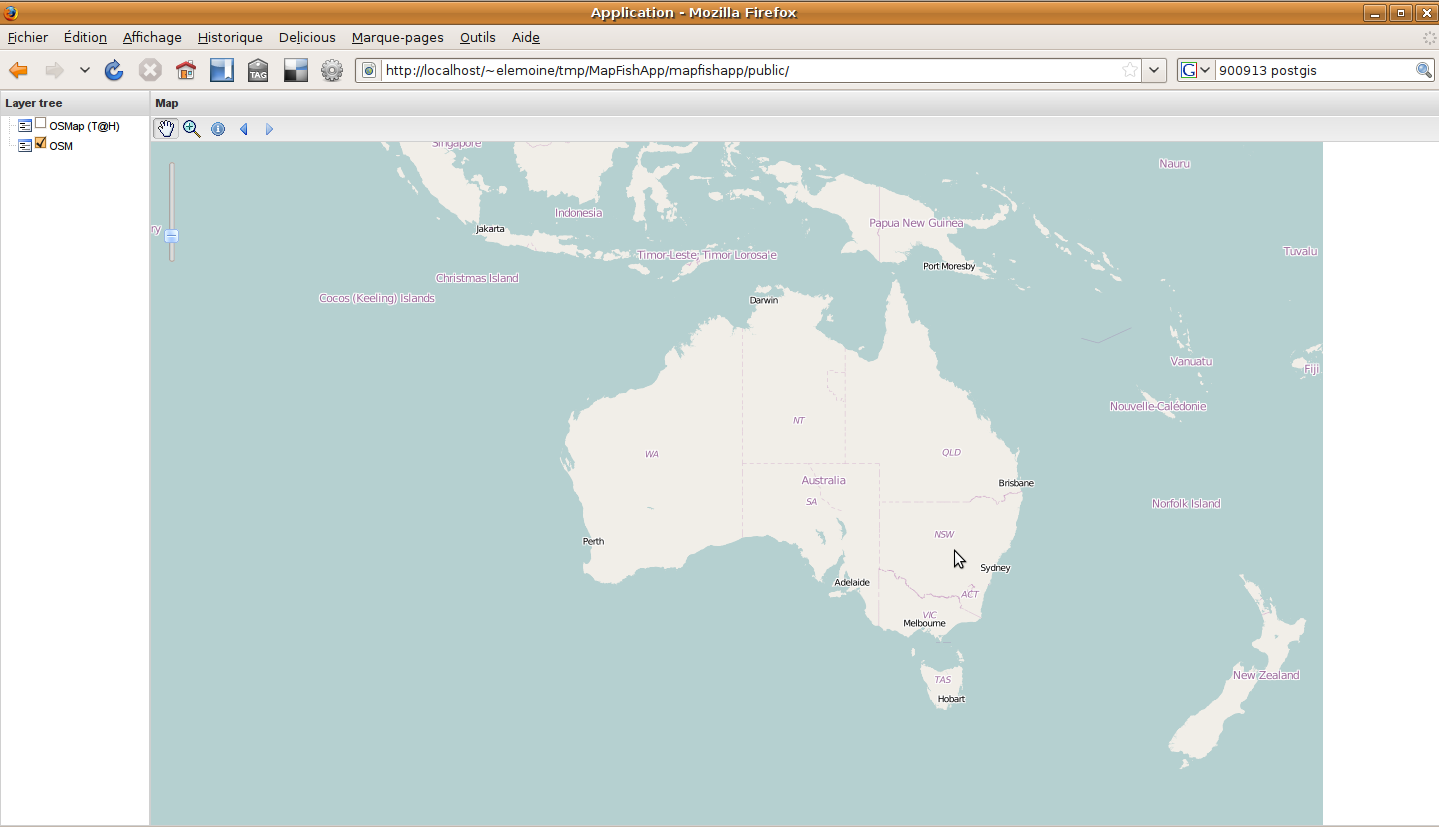Image resolution: width=1439 pixels, height=827 pixels.
Task: Click the URL address field
Action: click(750, 70)
